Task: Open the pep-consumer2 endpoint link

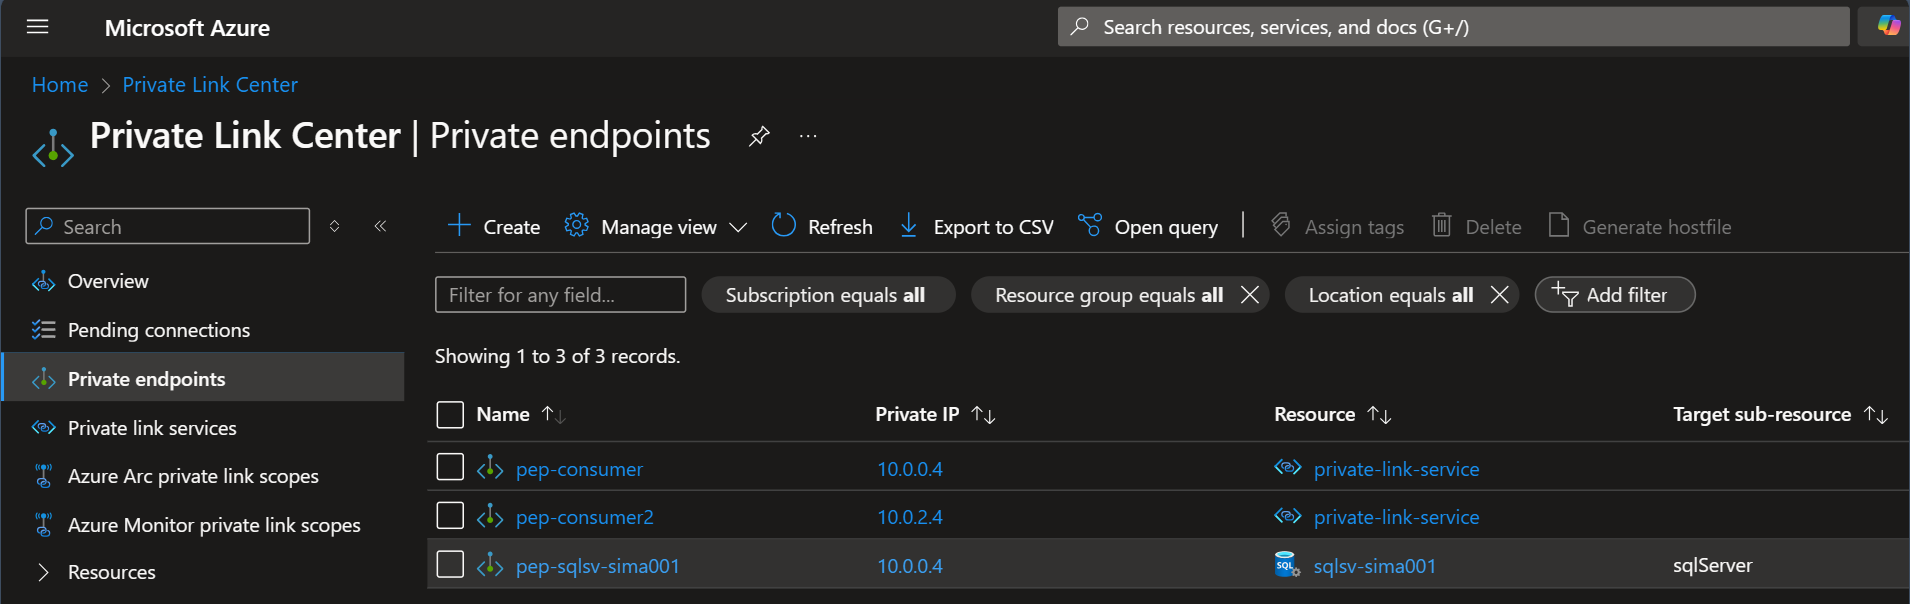Action: [x=584, y=517]
